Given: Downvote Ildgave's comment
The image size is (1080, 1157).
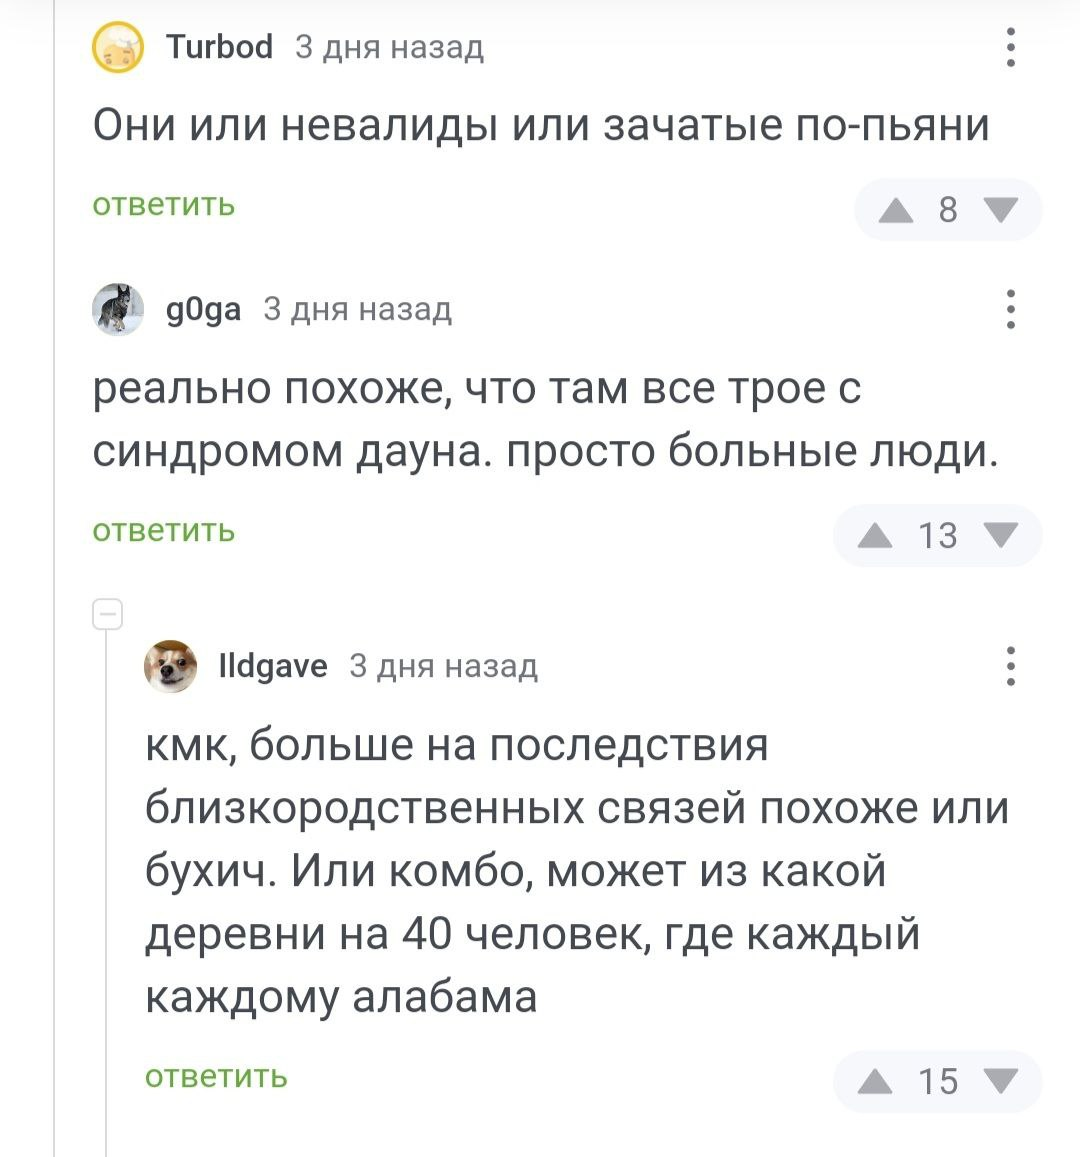Looking at the screenshot, I should (1000, 1081).
